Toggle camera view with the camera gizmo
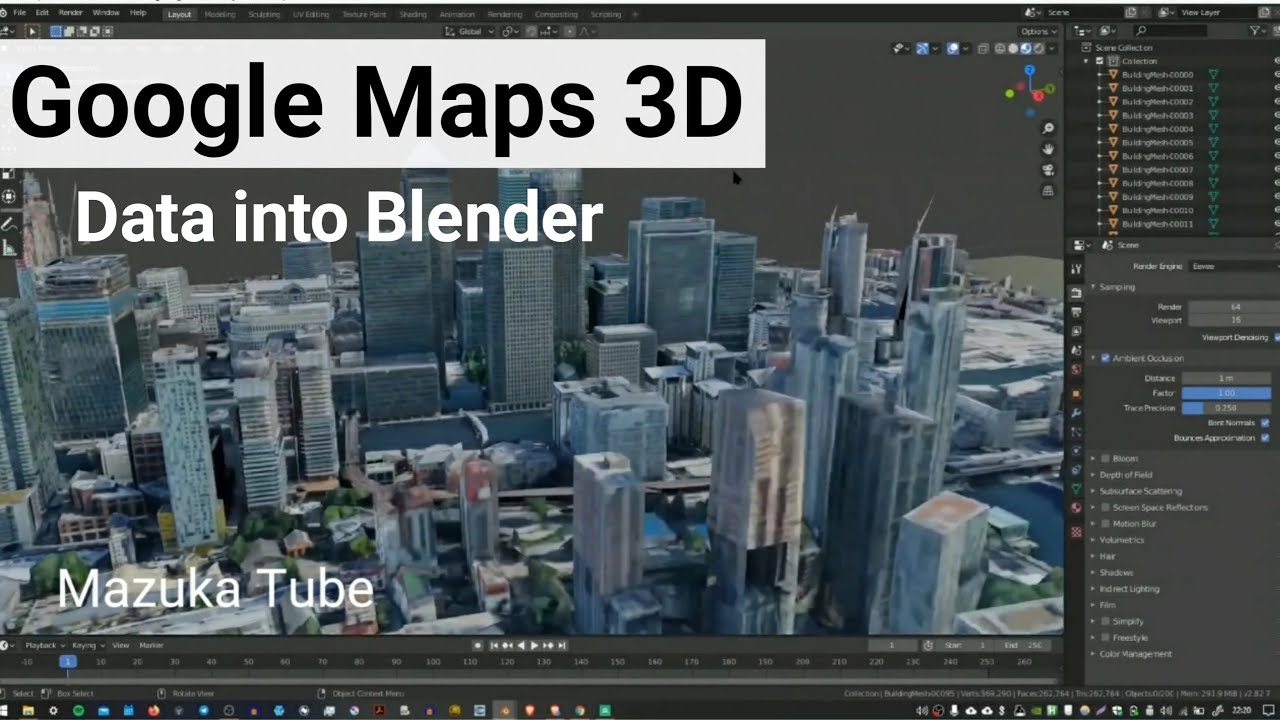 click(1048, 170)
